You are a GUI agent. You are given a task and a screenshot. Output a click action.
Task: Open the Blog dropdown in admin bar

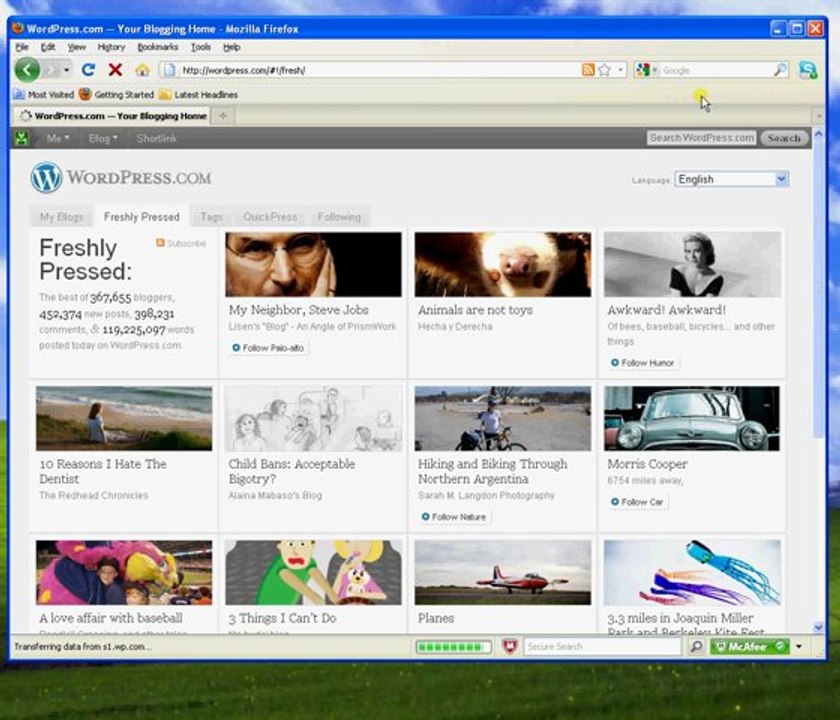(102, 138)
